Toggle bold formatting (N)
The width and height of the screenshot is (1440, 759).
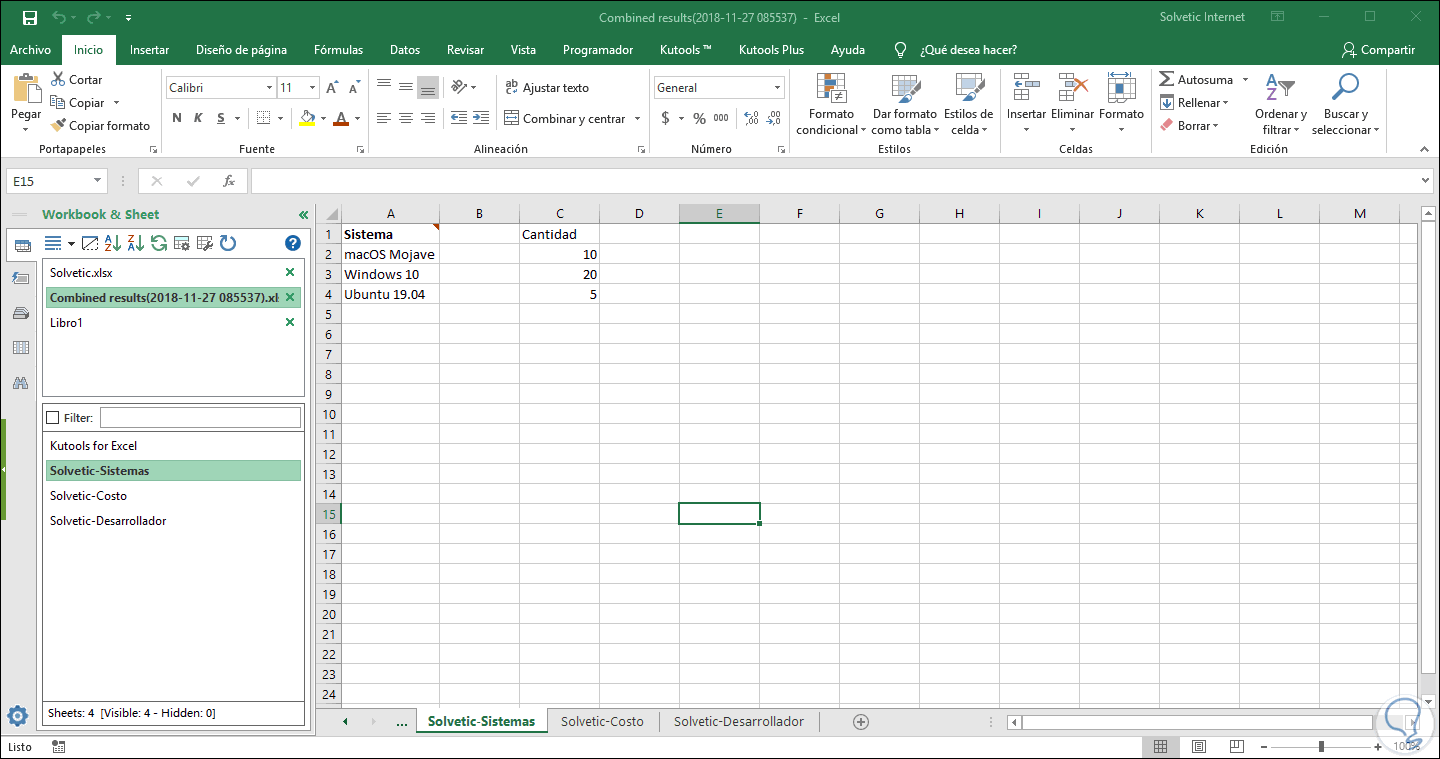point(177,119)
